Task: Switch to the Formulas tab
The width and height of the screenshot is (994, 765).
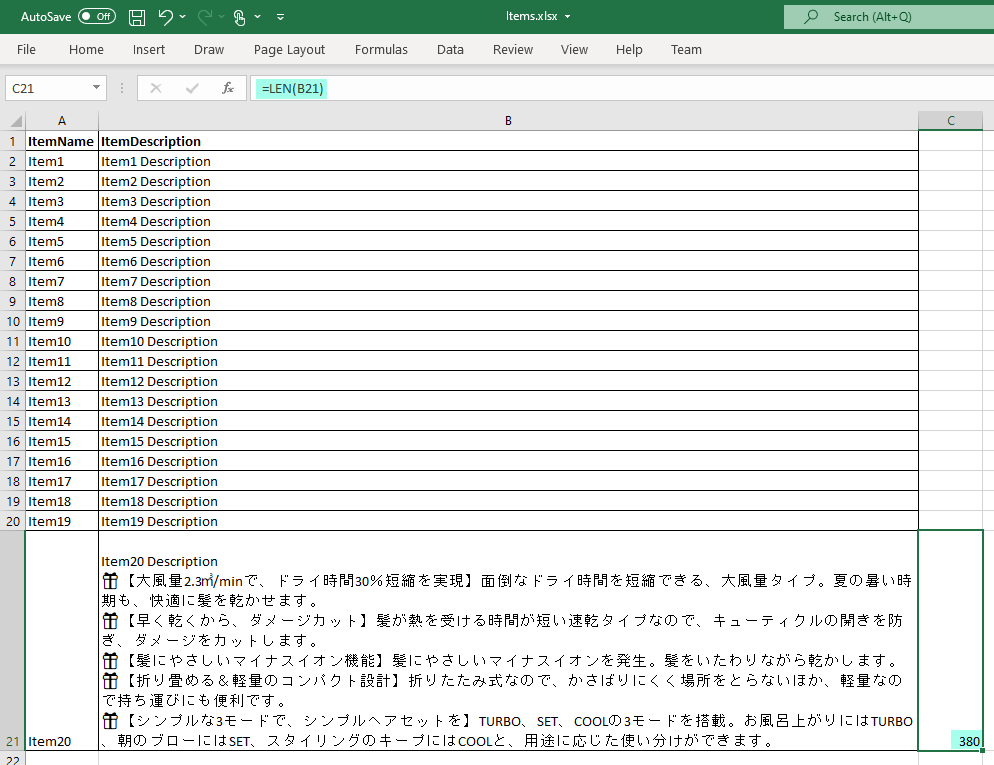Action: tap(381, 49)
